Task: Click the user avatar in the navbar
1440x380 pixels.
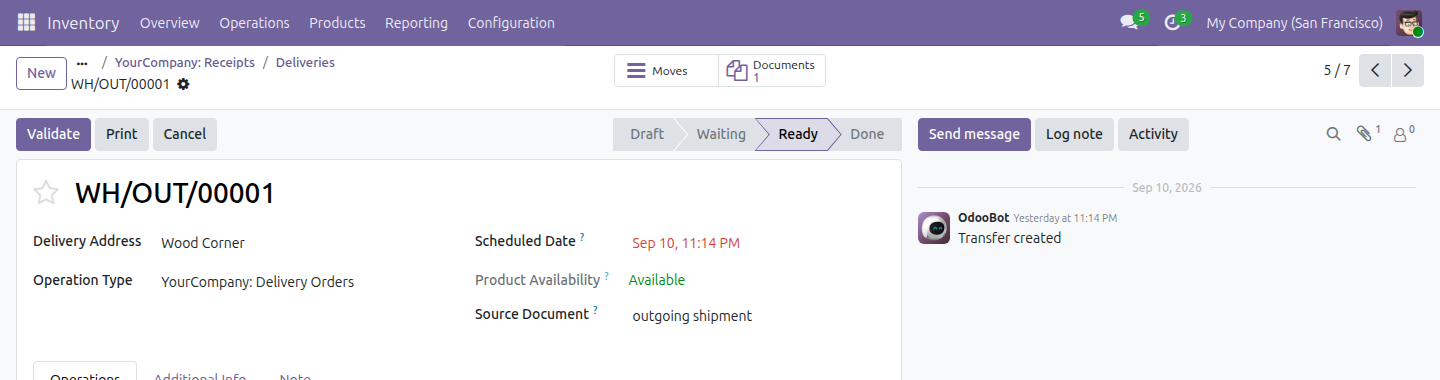Action: tap(1410, 22)
